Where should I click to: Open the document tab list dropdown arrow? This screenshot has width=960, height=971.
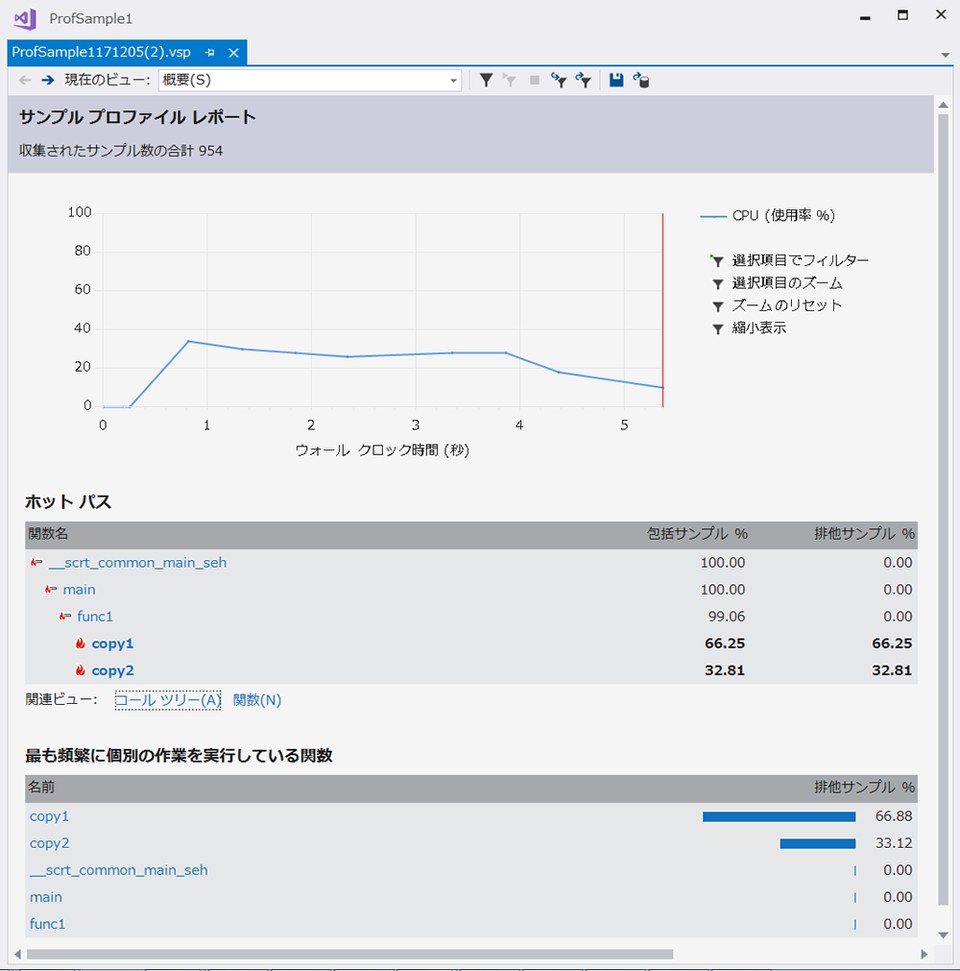coord(945,54)
